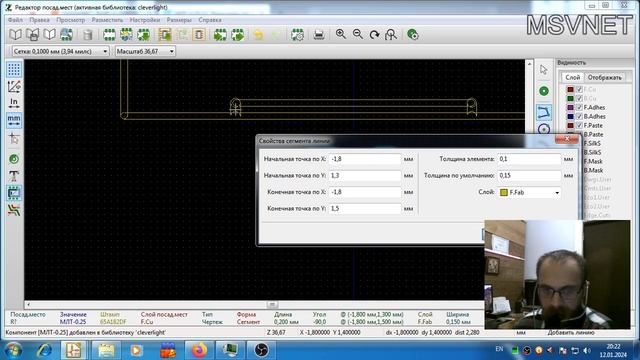Click B.Adhes blue color swatch

[570, 116]
